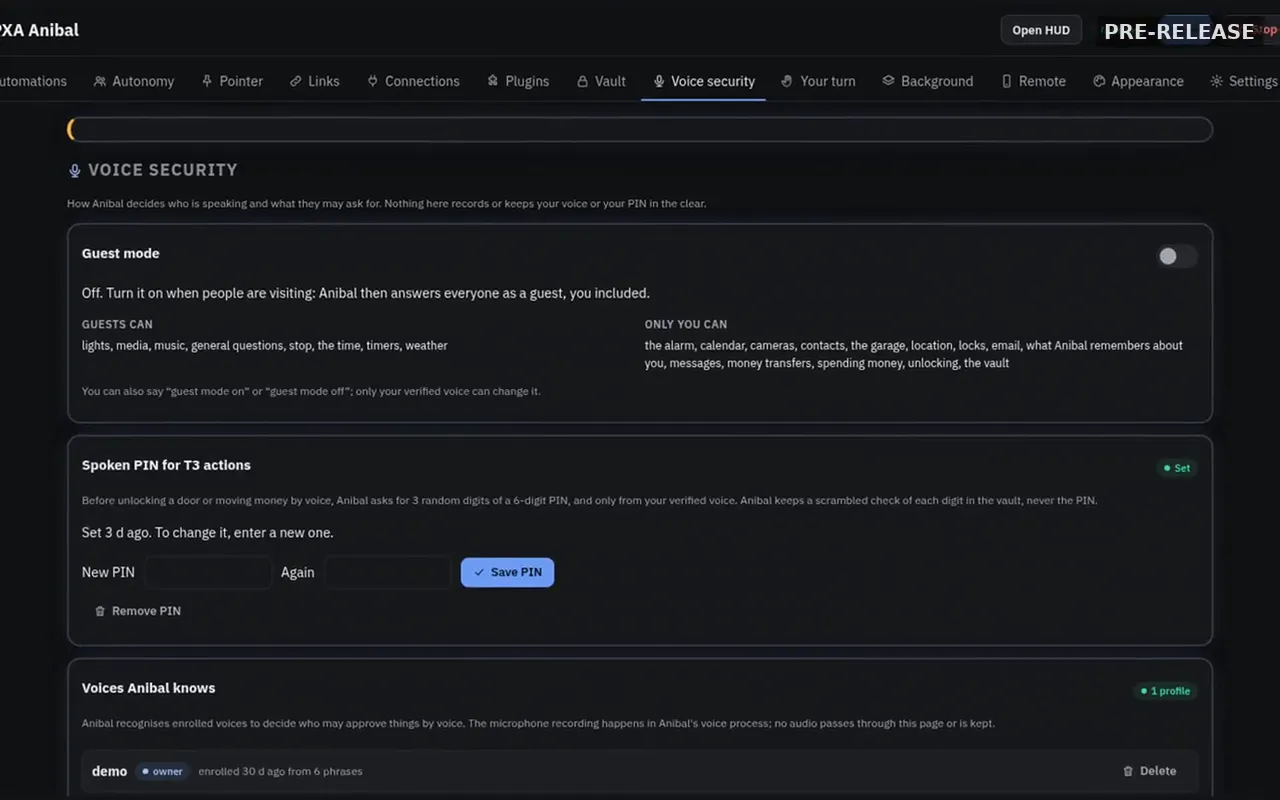Click the hand icon on Your turn tab
This screenshot has width=1280, height=800.
tap(787, 81)
